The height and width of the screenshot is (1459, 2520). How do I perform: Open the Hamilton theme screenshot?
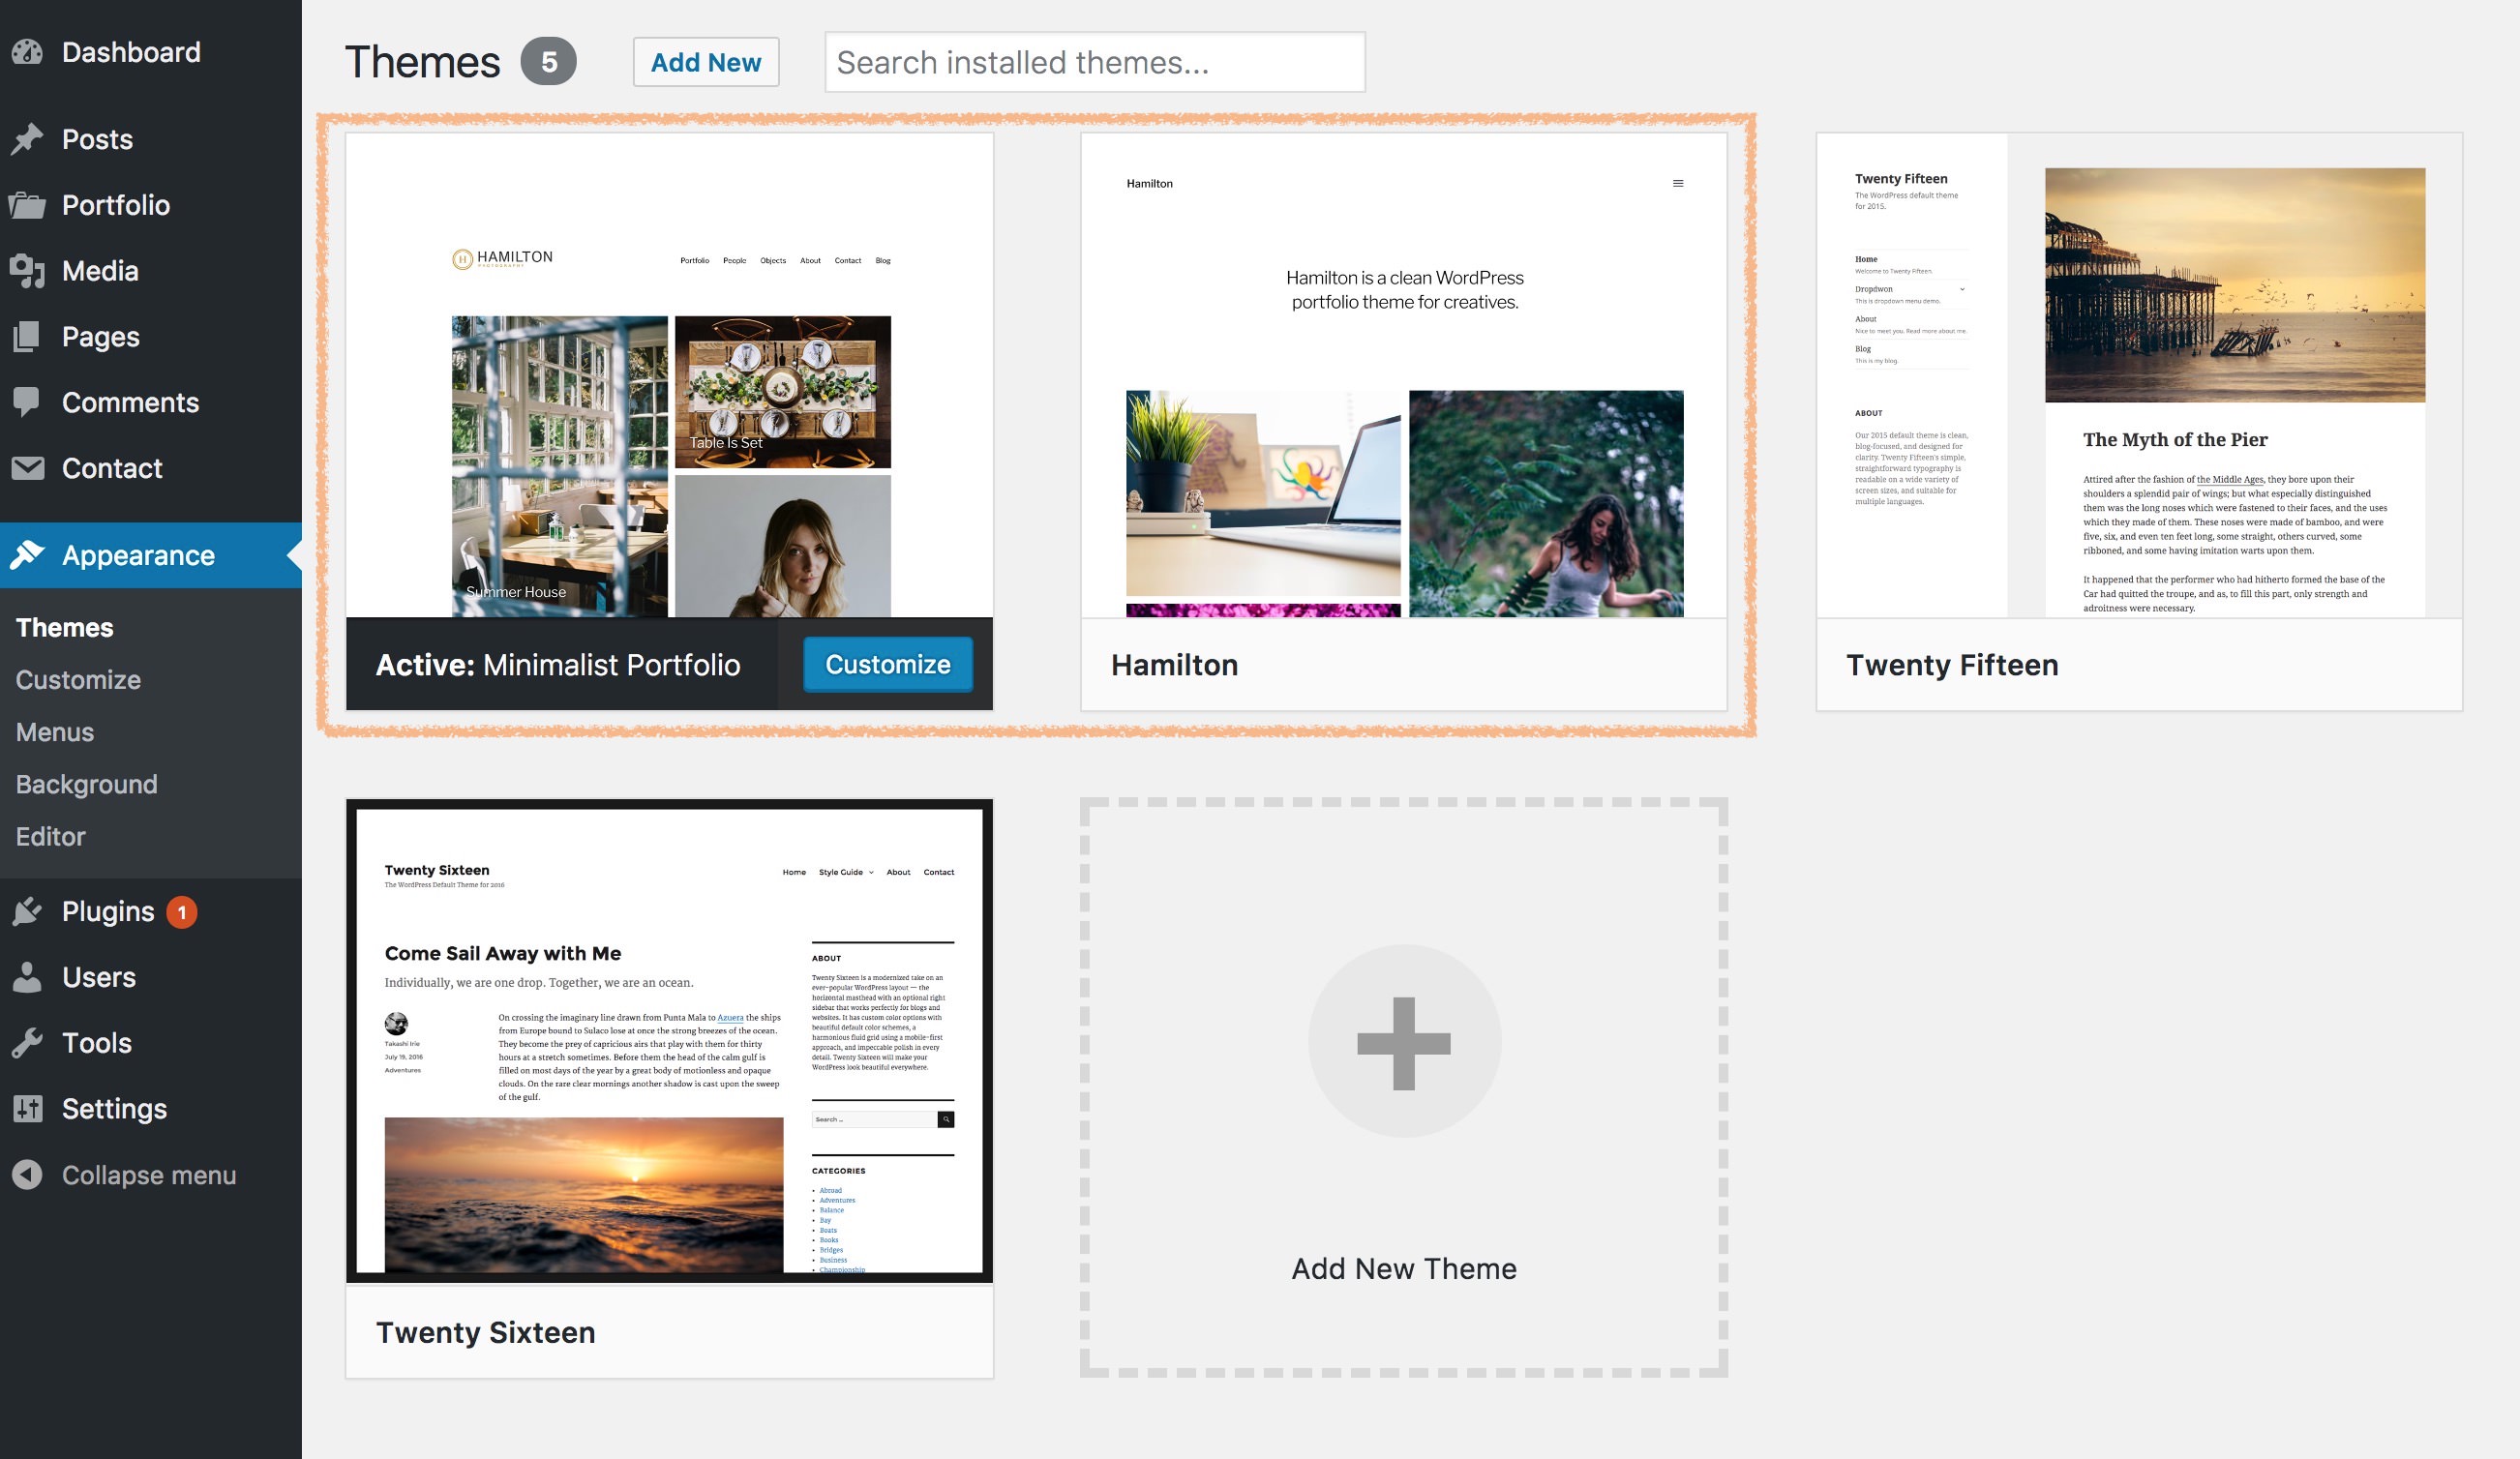1404,375
